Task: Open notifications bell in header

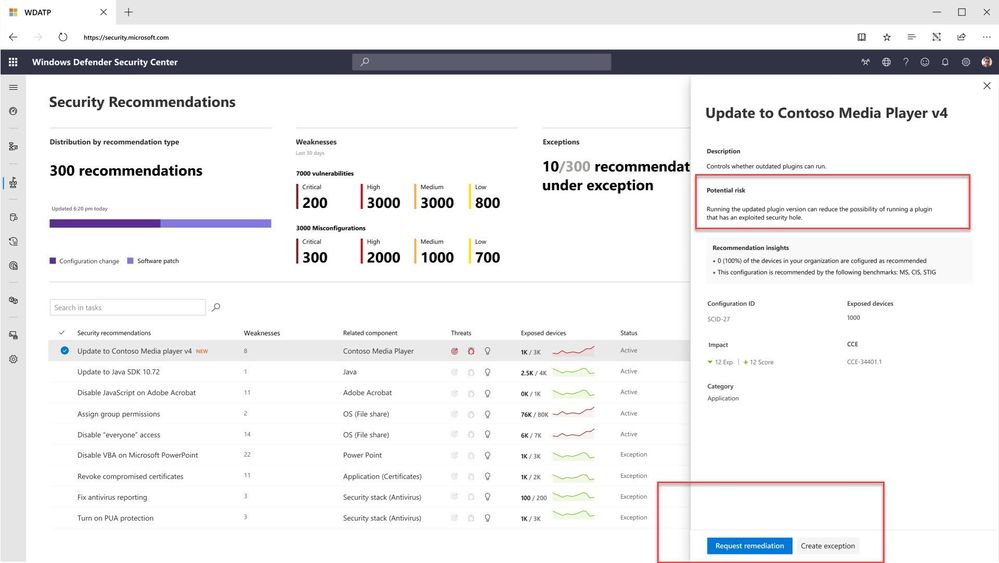Action: coord(945,62)
